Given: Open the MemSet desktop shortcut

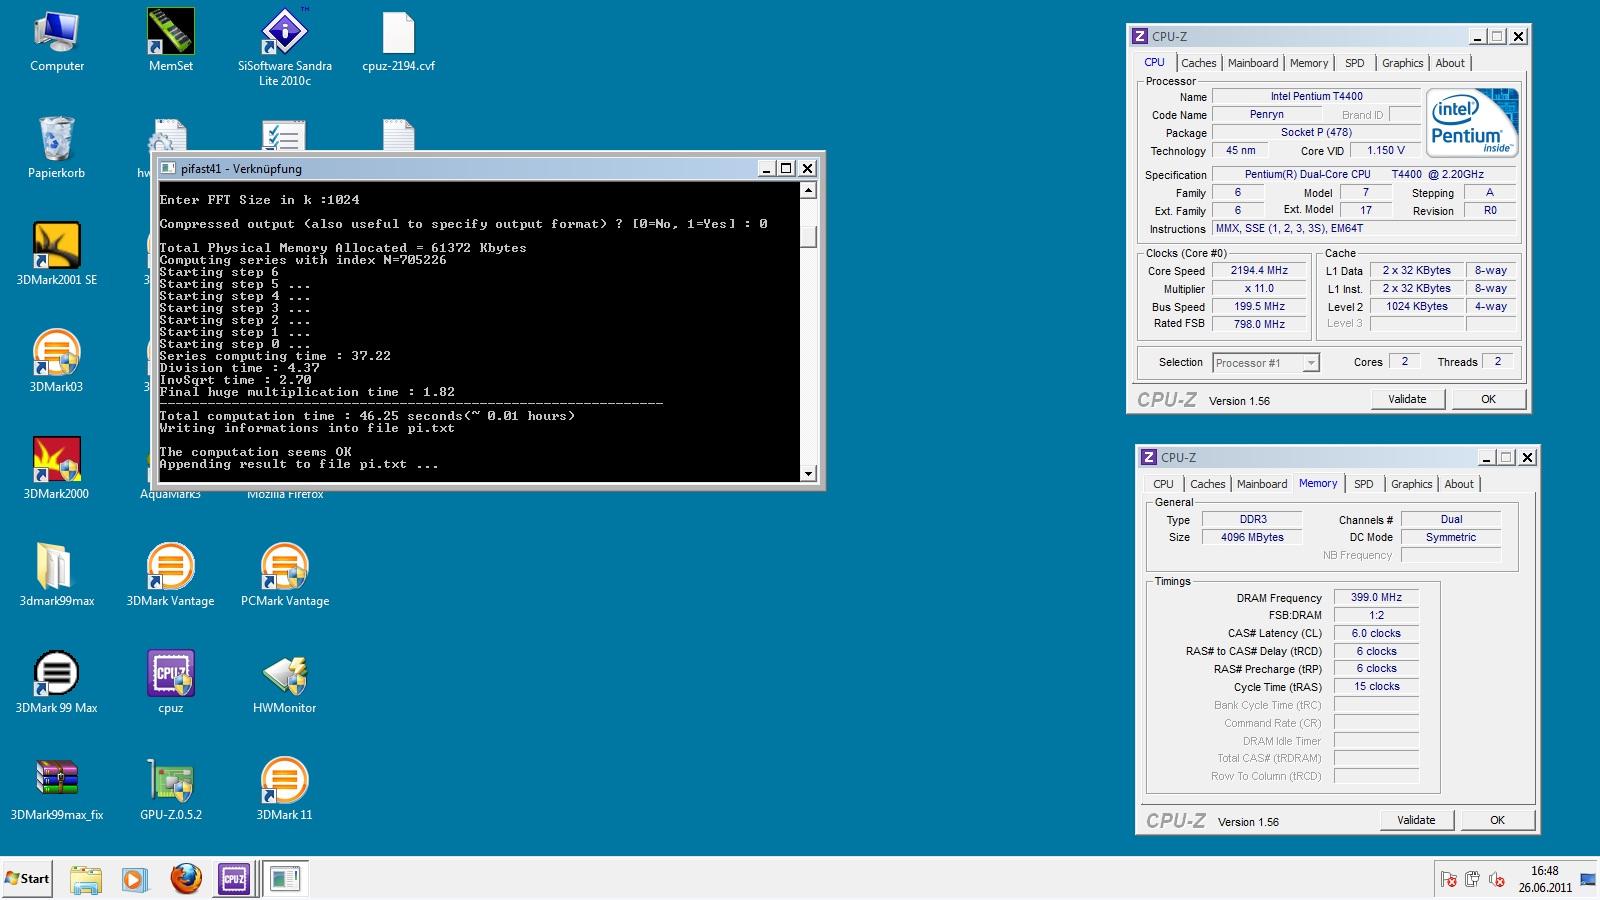Looking at the screenshot, I should tap(171, 42).
